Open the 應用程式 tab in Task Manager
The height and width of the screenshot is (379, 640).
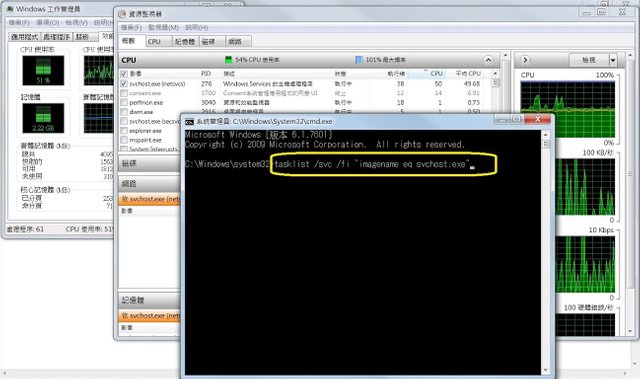coord(24,37)
